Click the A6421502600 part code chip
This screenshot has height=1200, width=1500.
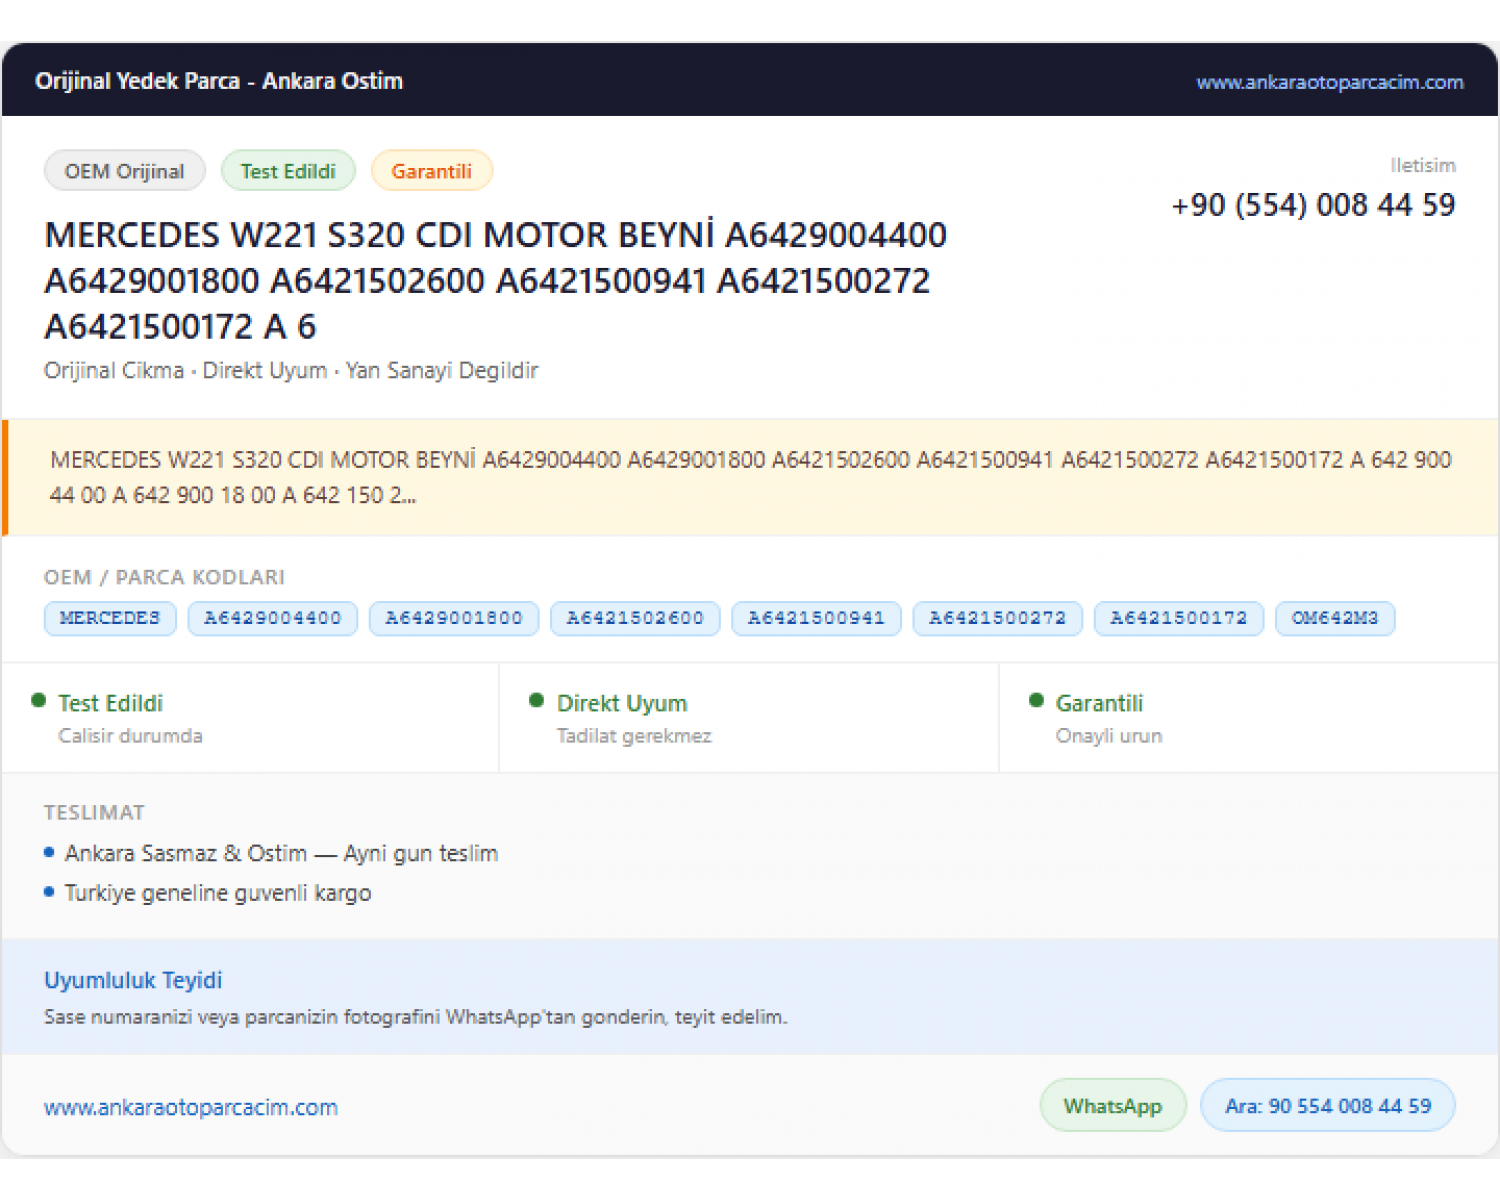tap(635, 618)
